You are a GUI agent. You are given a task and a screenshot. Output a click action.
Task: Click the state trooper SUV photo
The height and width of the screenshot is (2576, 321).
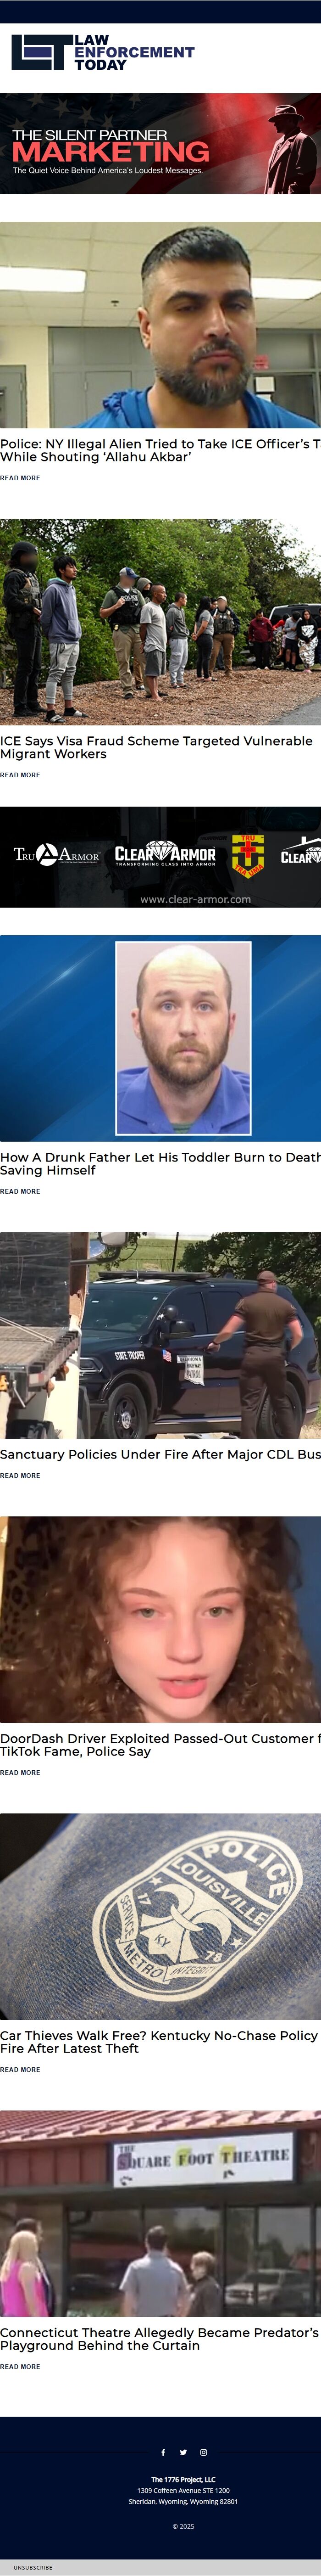click(x=160, y=1335)
